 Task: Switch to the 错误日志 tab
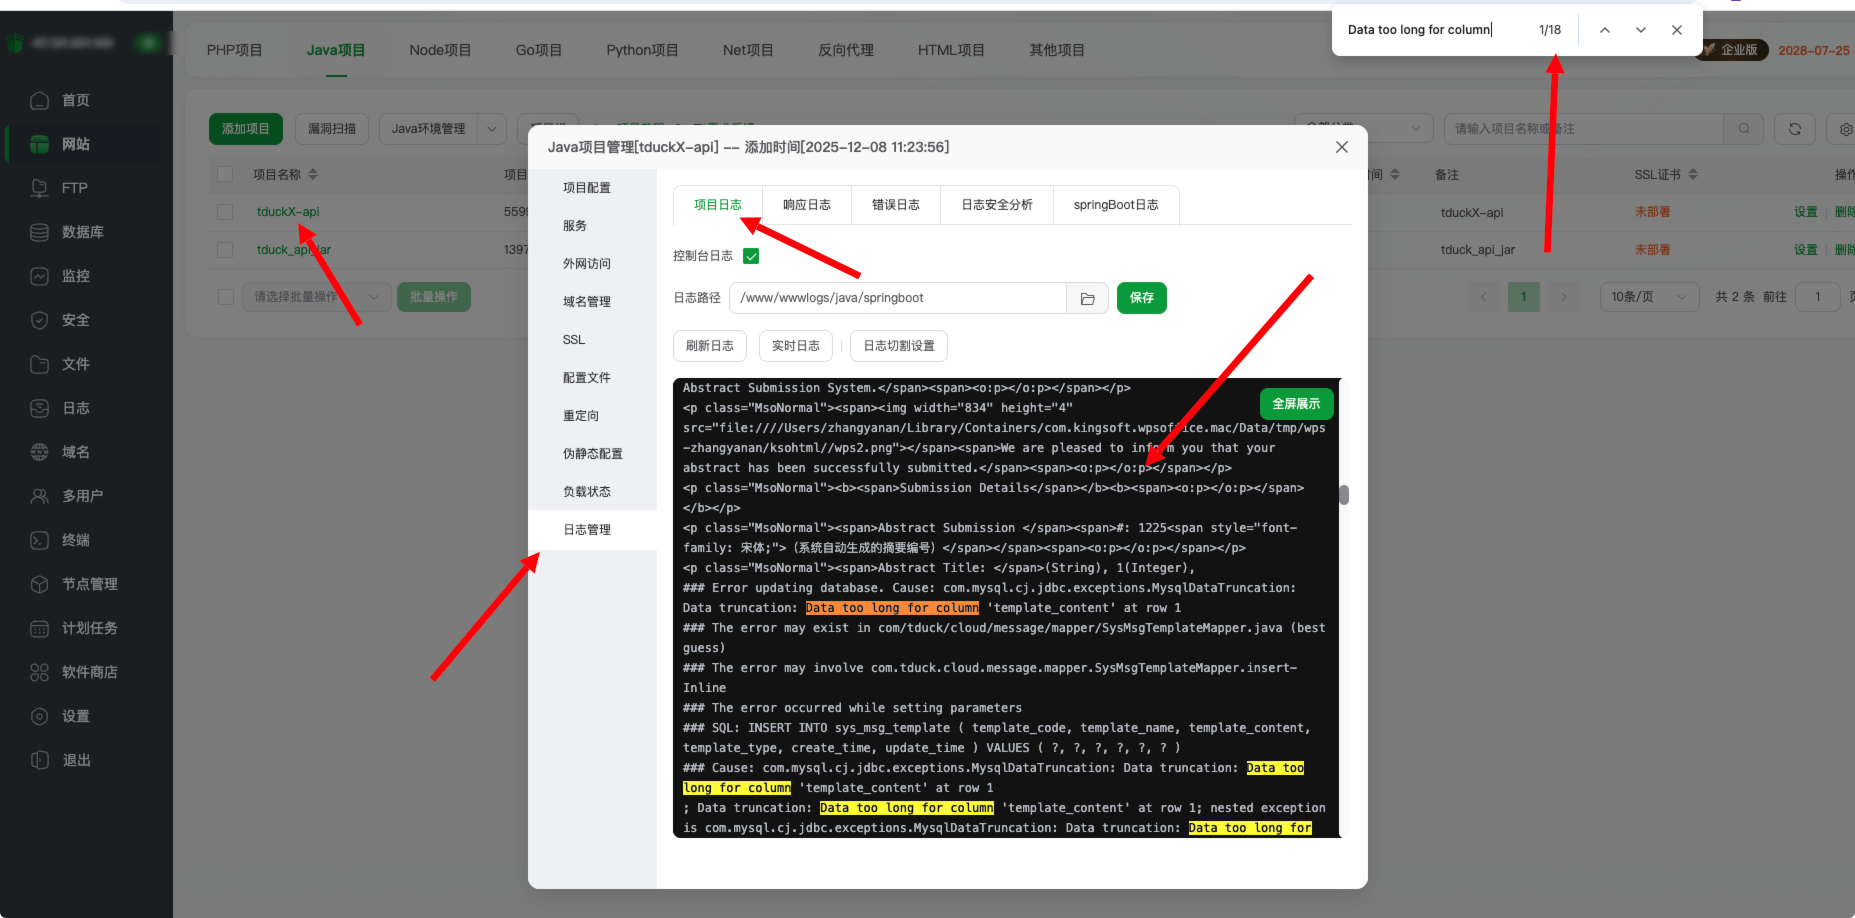(896, 205)
